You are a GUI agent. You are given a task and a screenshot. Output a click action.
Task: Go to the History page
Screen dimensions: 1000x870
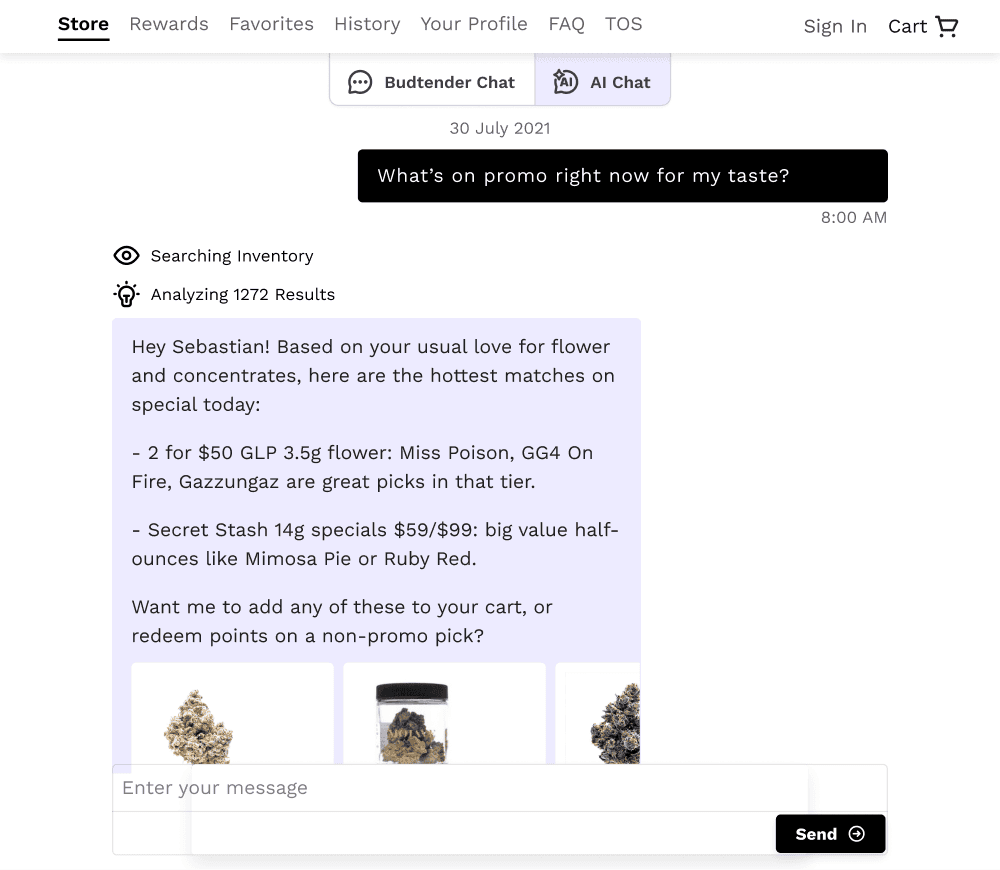point(367,24)
